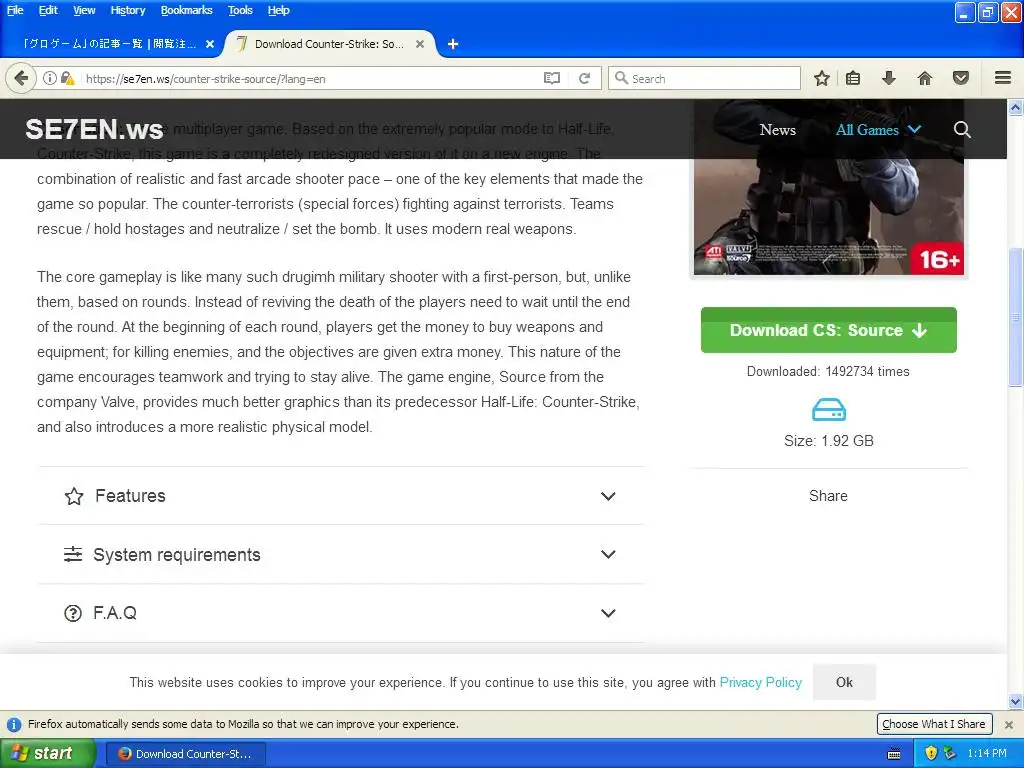This screenshot has height=768, width=1024.
Task: Click the security shield tray icon
Action: coord(931,753)
